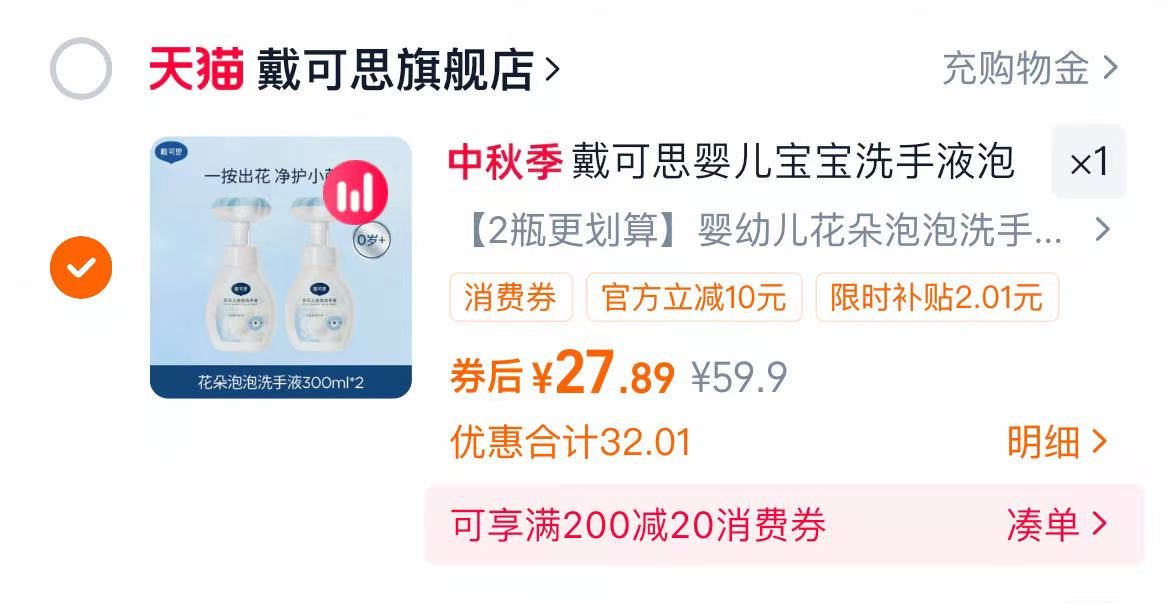This screenshot has height=603, width=1170.
Task: Open 明细 discount details
Action: [1057, 442]
